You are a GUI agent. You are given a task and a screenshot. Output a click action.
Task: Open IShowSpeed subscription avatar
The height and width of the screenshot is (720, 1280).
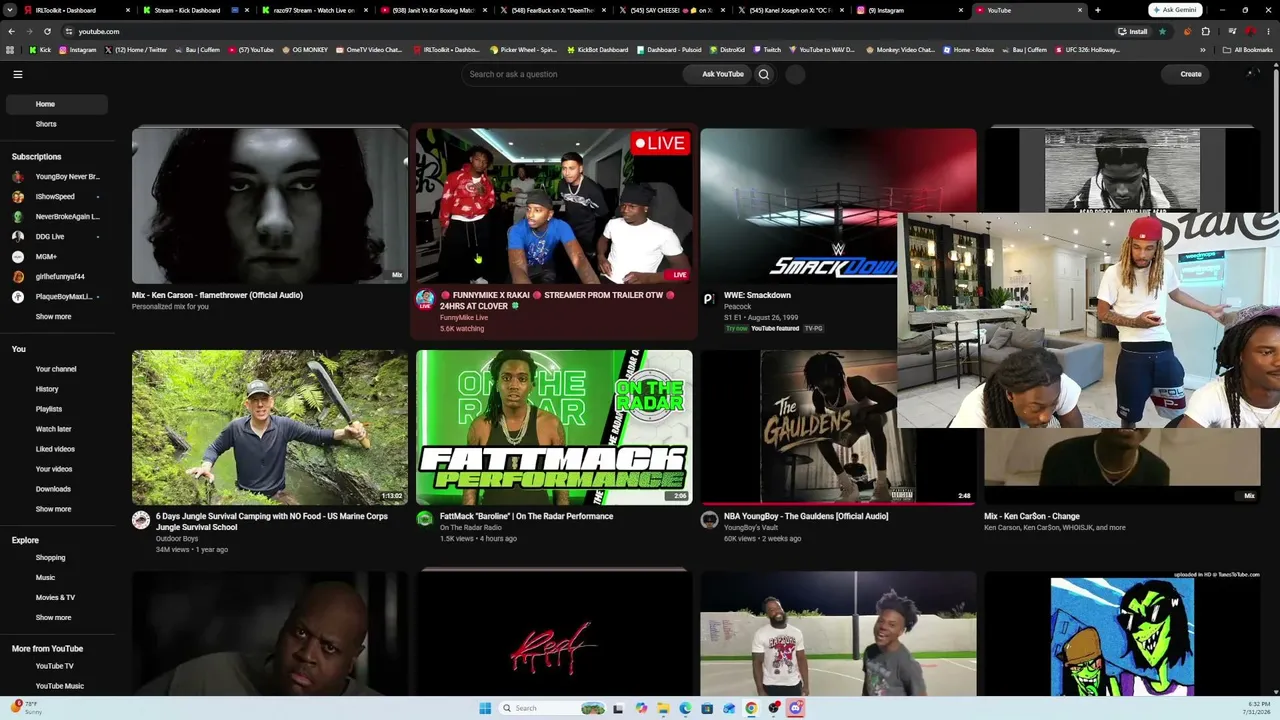[18, 197]
